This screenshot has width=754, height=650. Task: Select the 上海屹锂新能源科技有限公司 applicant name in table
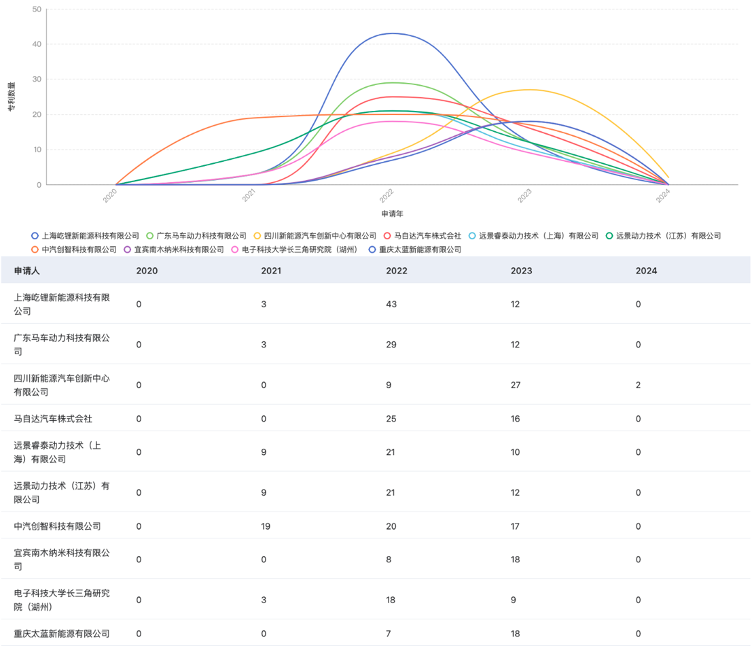click(62, 304)
